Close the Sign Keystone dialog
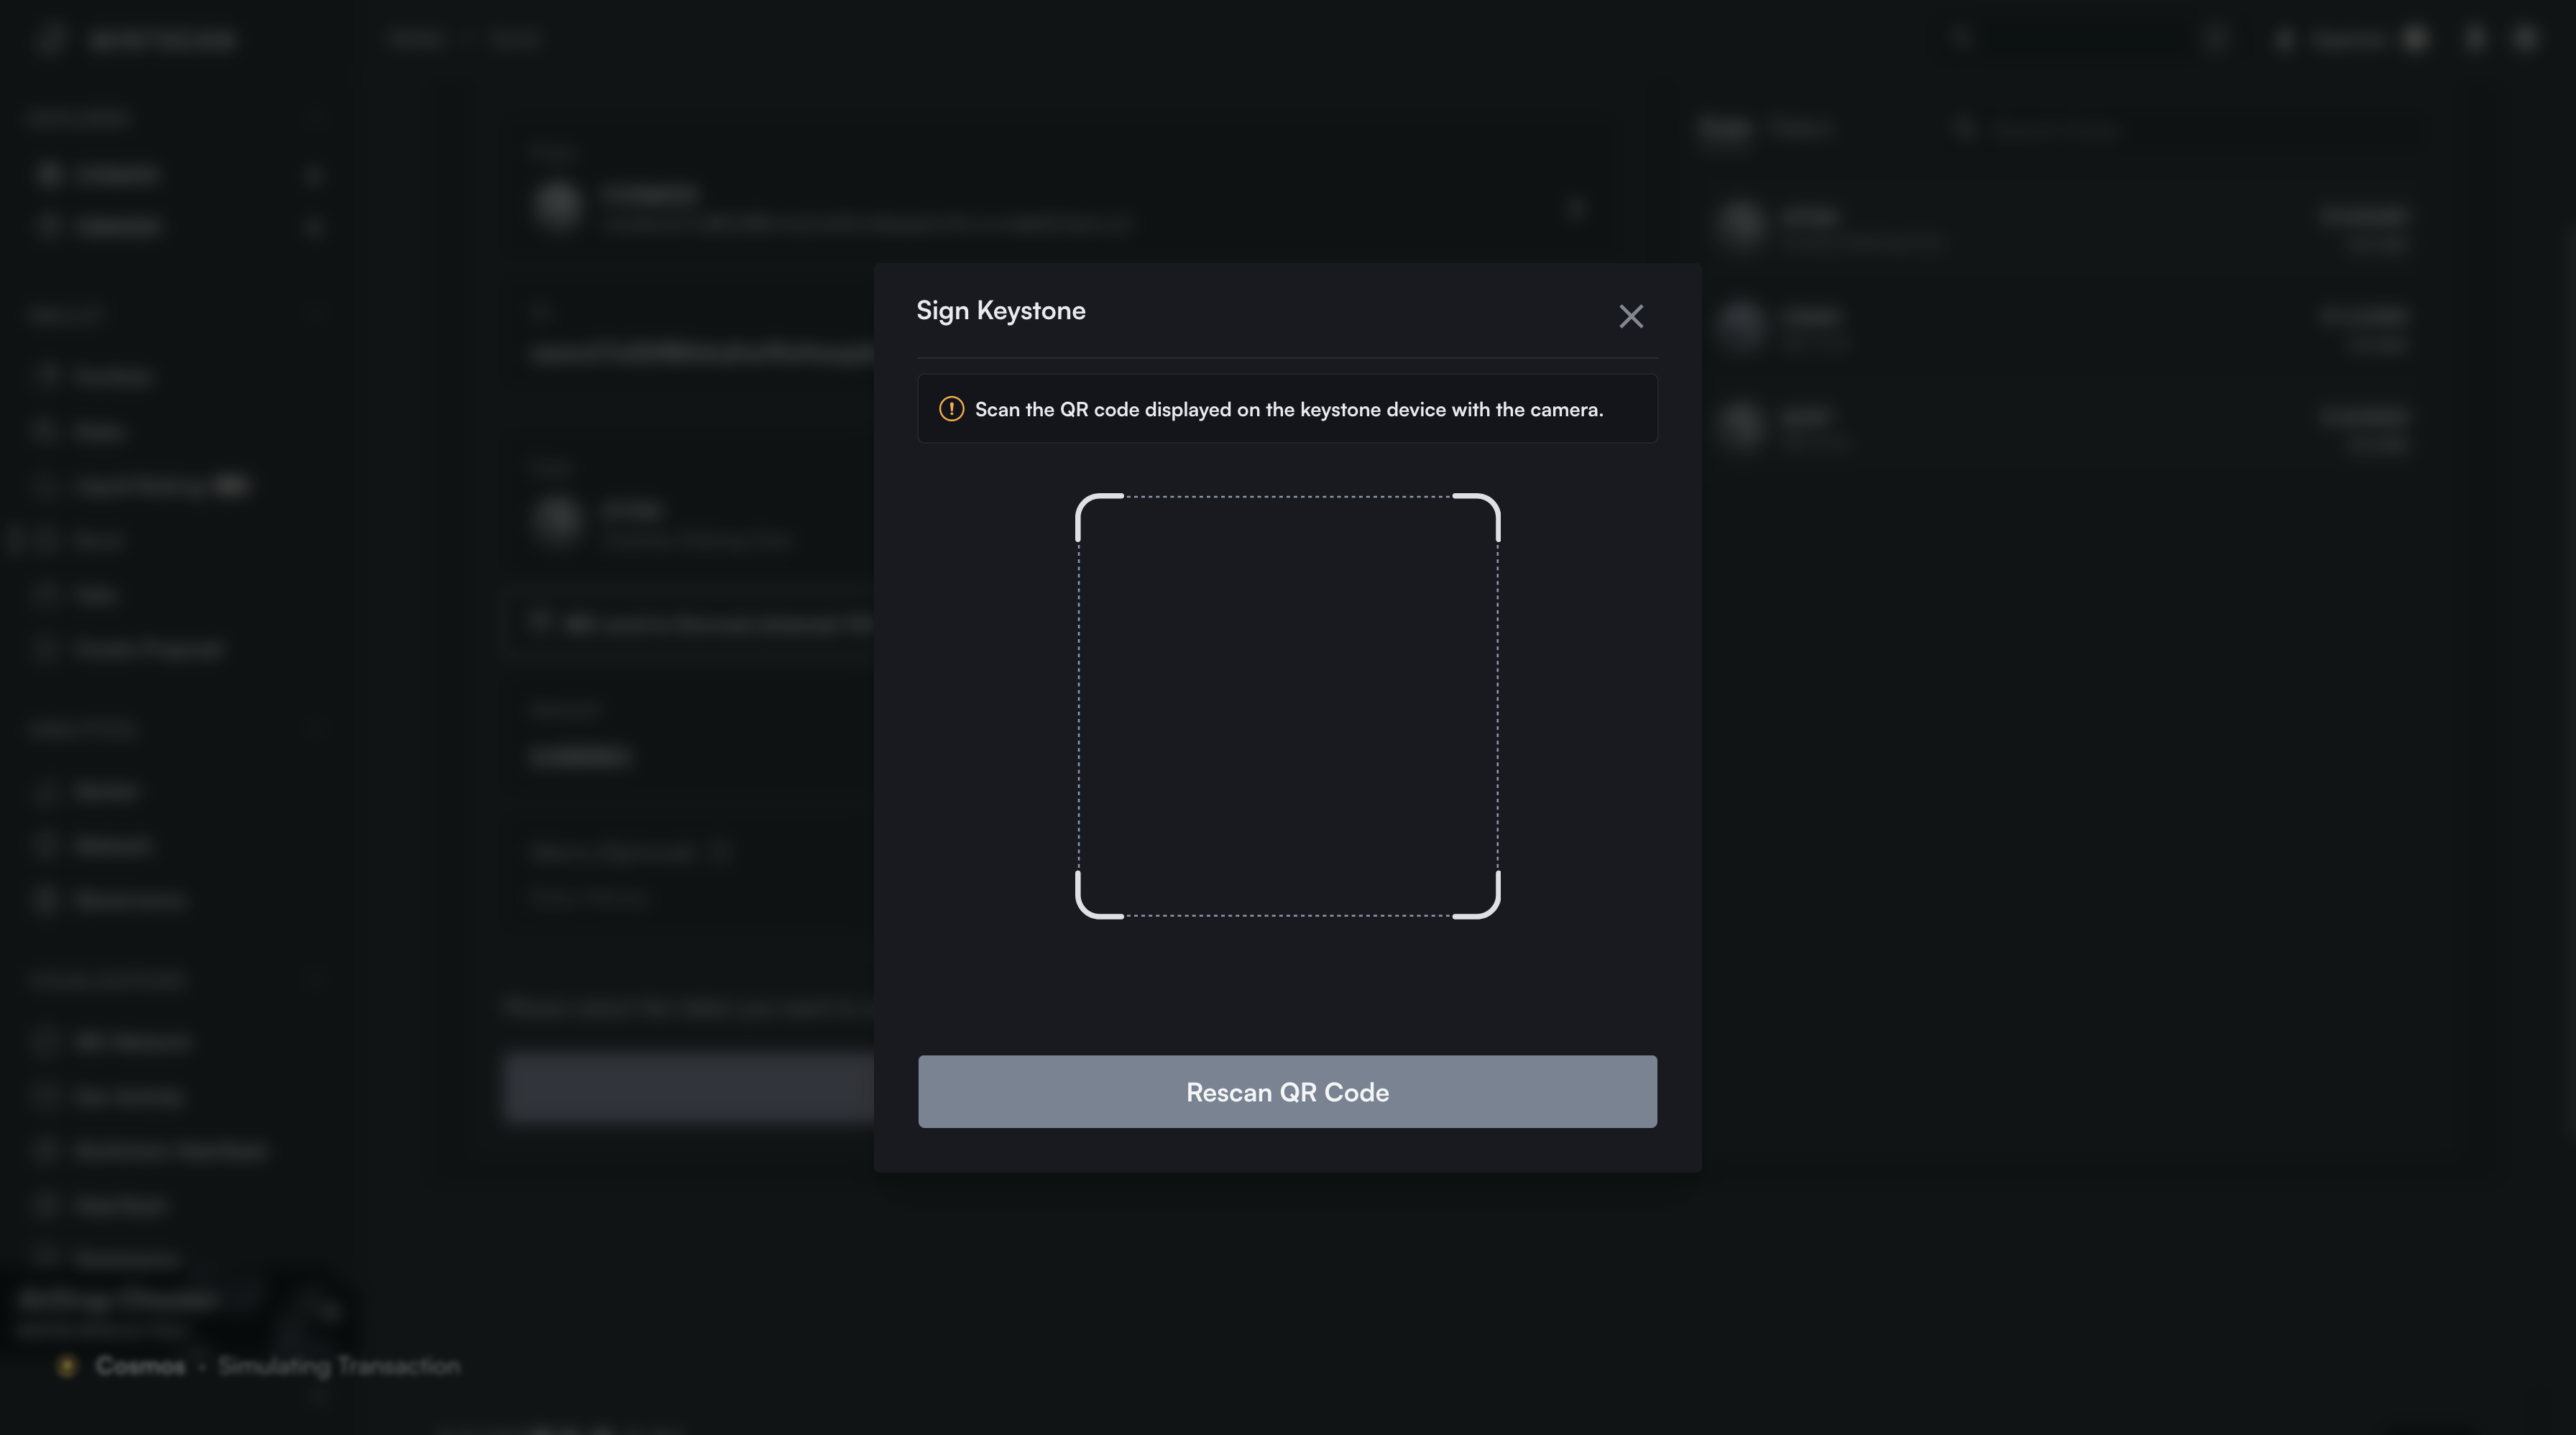This screenshot has height=1435, width=2576. click(x=1631, y=316)
